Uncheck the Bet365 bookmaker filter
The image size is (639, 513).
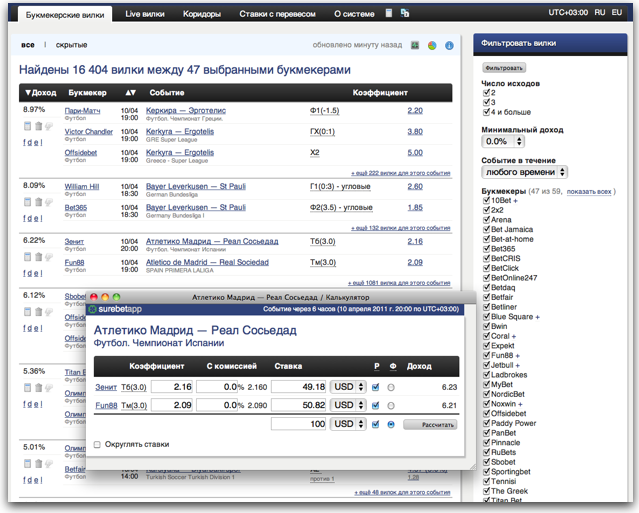click(x=486, y=249)
